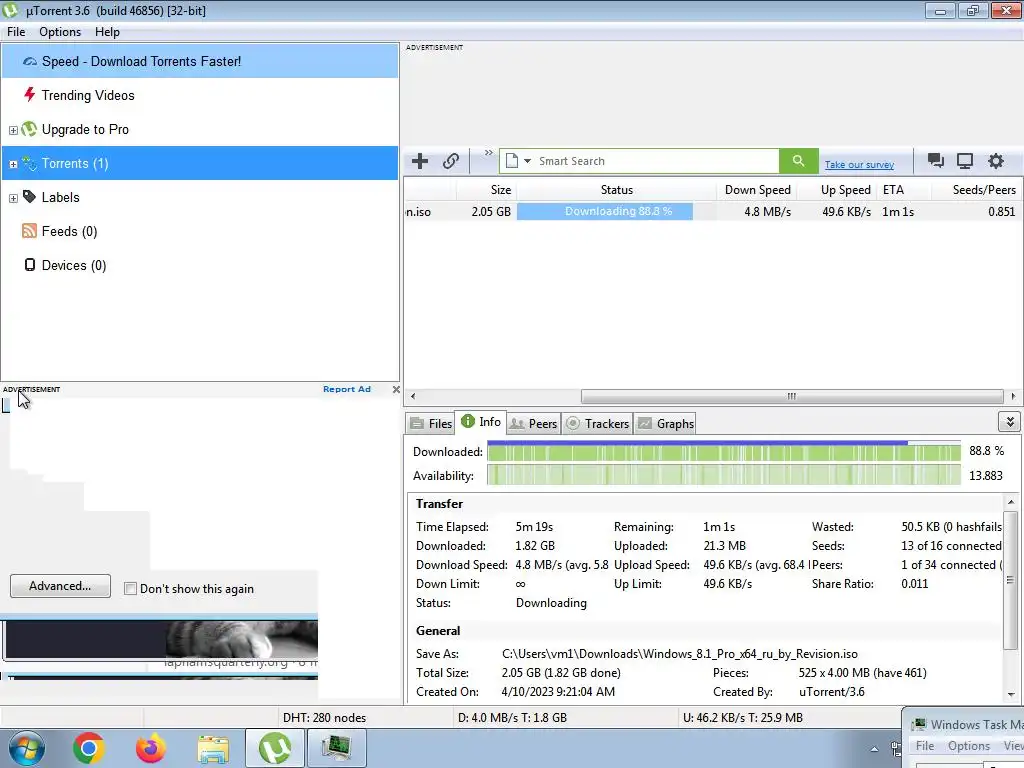
Task: Click the Report Ad link
Action: [x=347, y=389]
